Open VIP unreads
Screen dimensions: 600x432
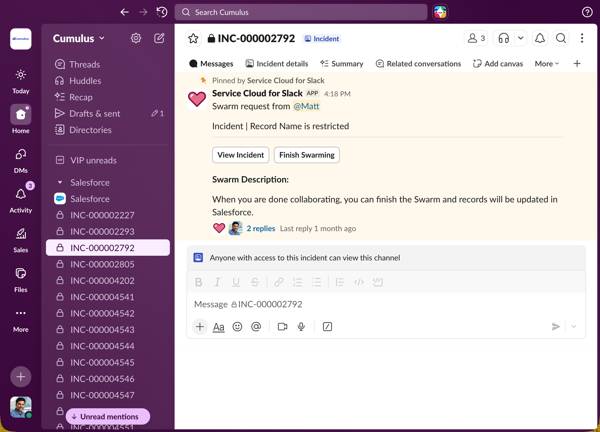click(x=108, y=160)
